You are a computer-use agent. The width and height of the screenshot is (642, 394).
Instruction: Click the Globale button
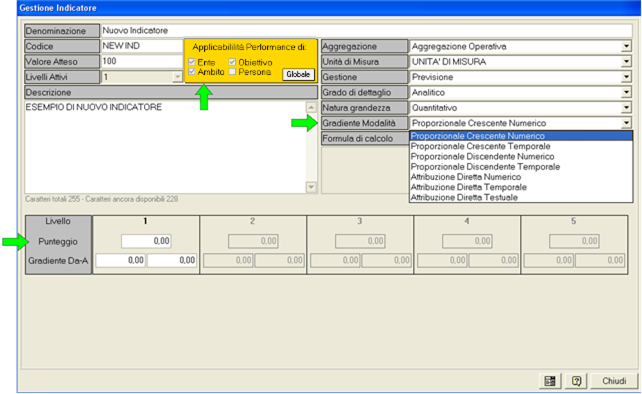pos(298,75)
